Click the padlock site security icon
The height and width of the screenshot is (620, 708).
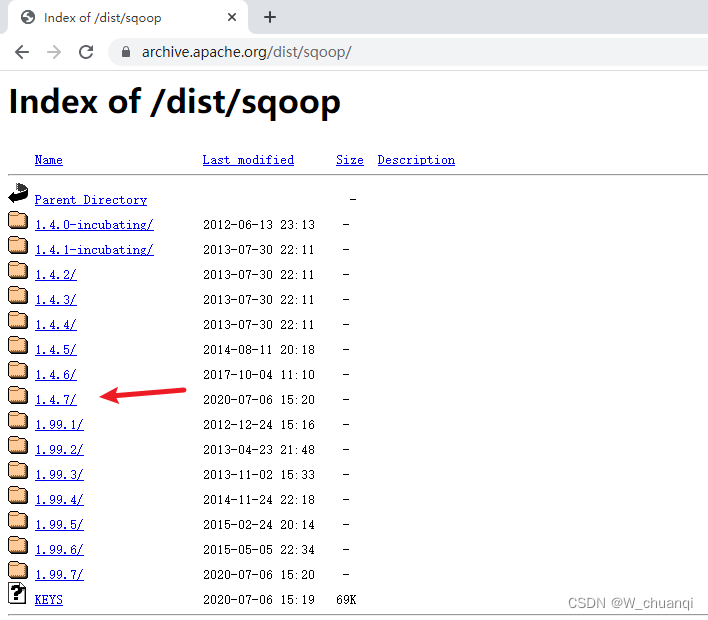point(126,52)
